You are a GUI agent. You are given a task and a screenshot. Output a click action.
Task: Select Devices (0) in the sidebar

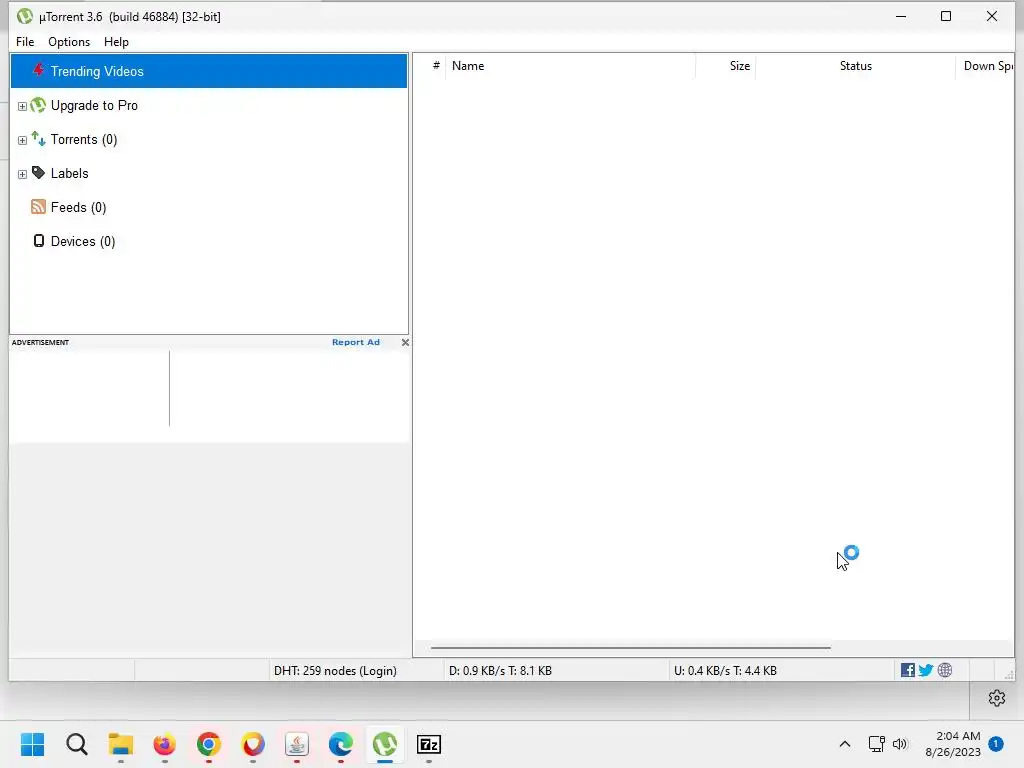point(83,241)
